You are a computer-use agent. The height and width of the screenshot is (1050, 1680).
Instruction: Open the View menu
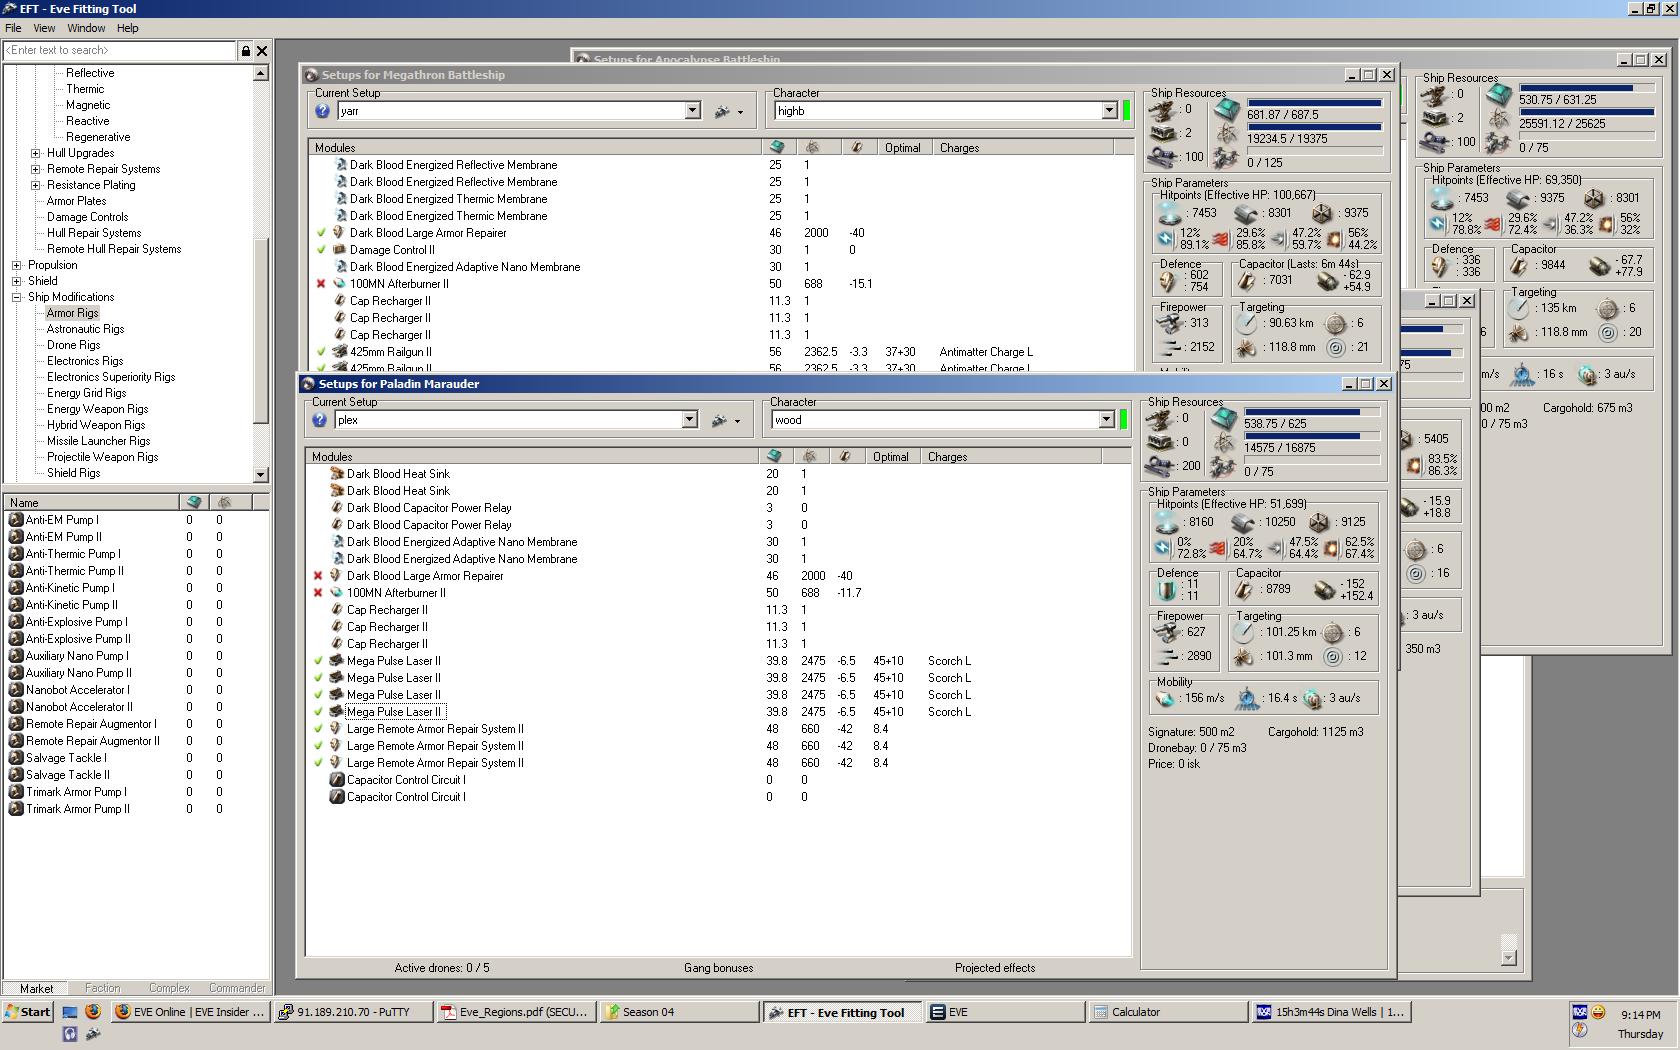coord(44,28)
